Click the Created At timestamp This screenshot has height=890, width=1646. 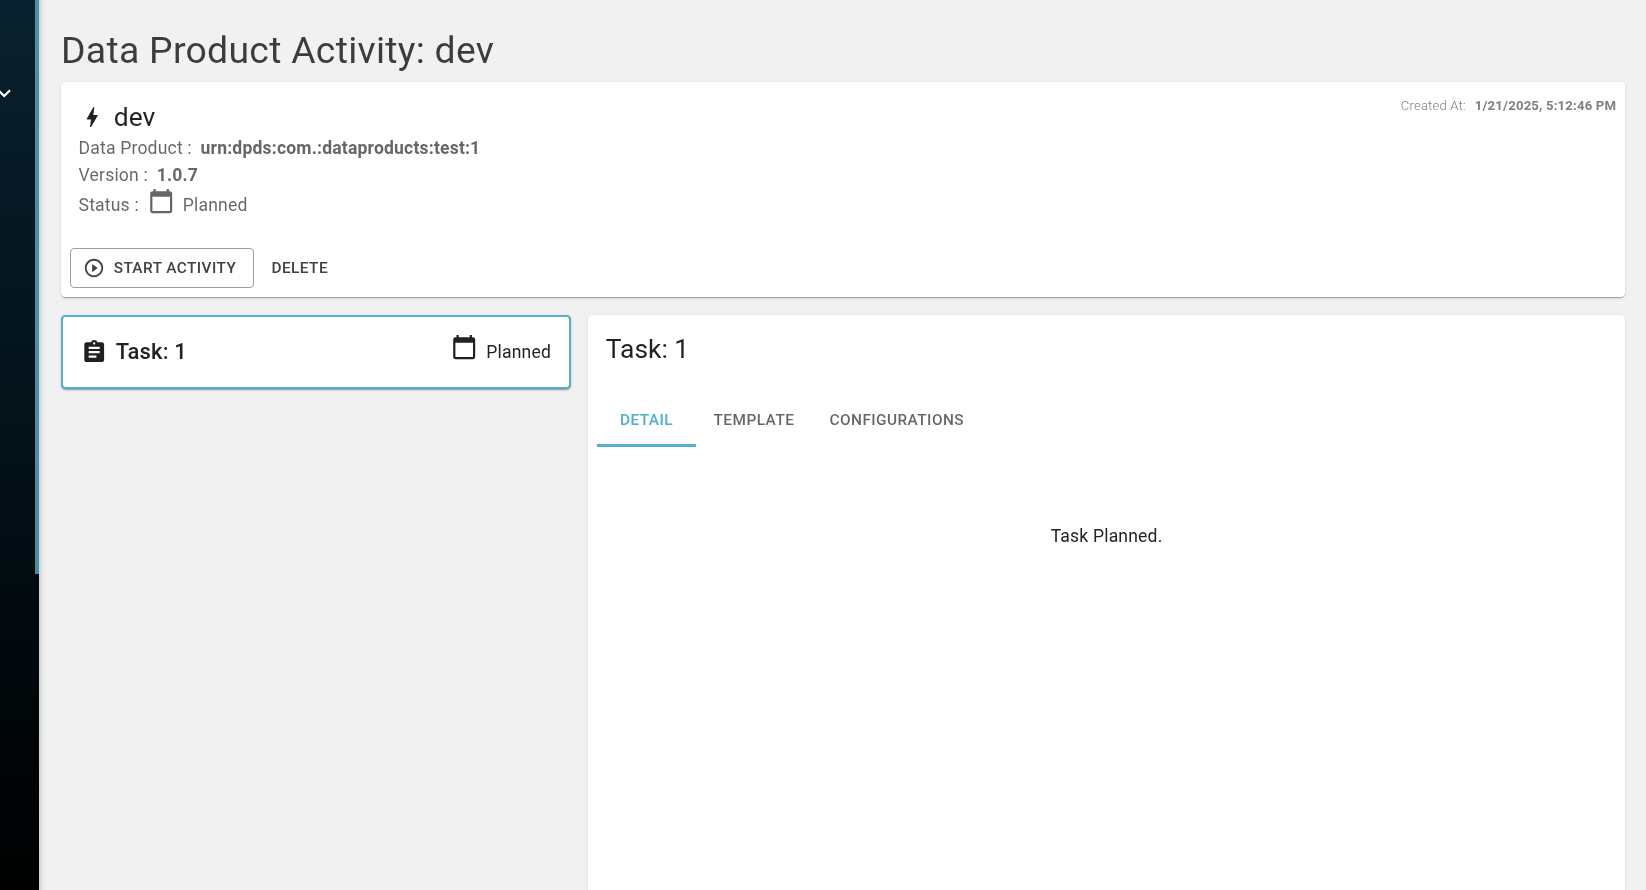point(1545,106)
